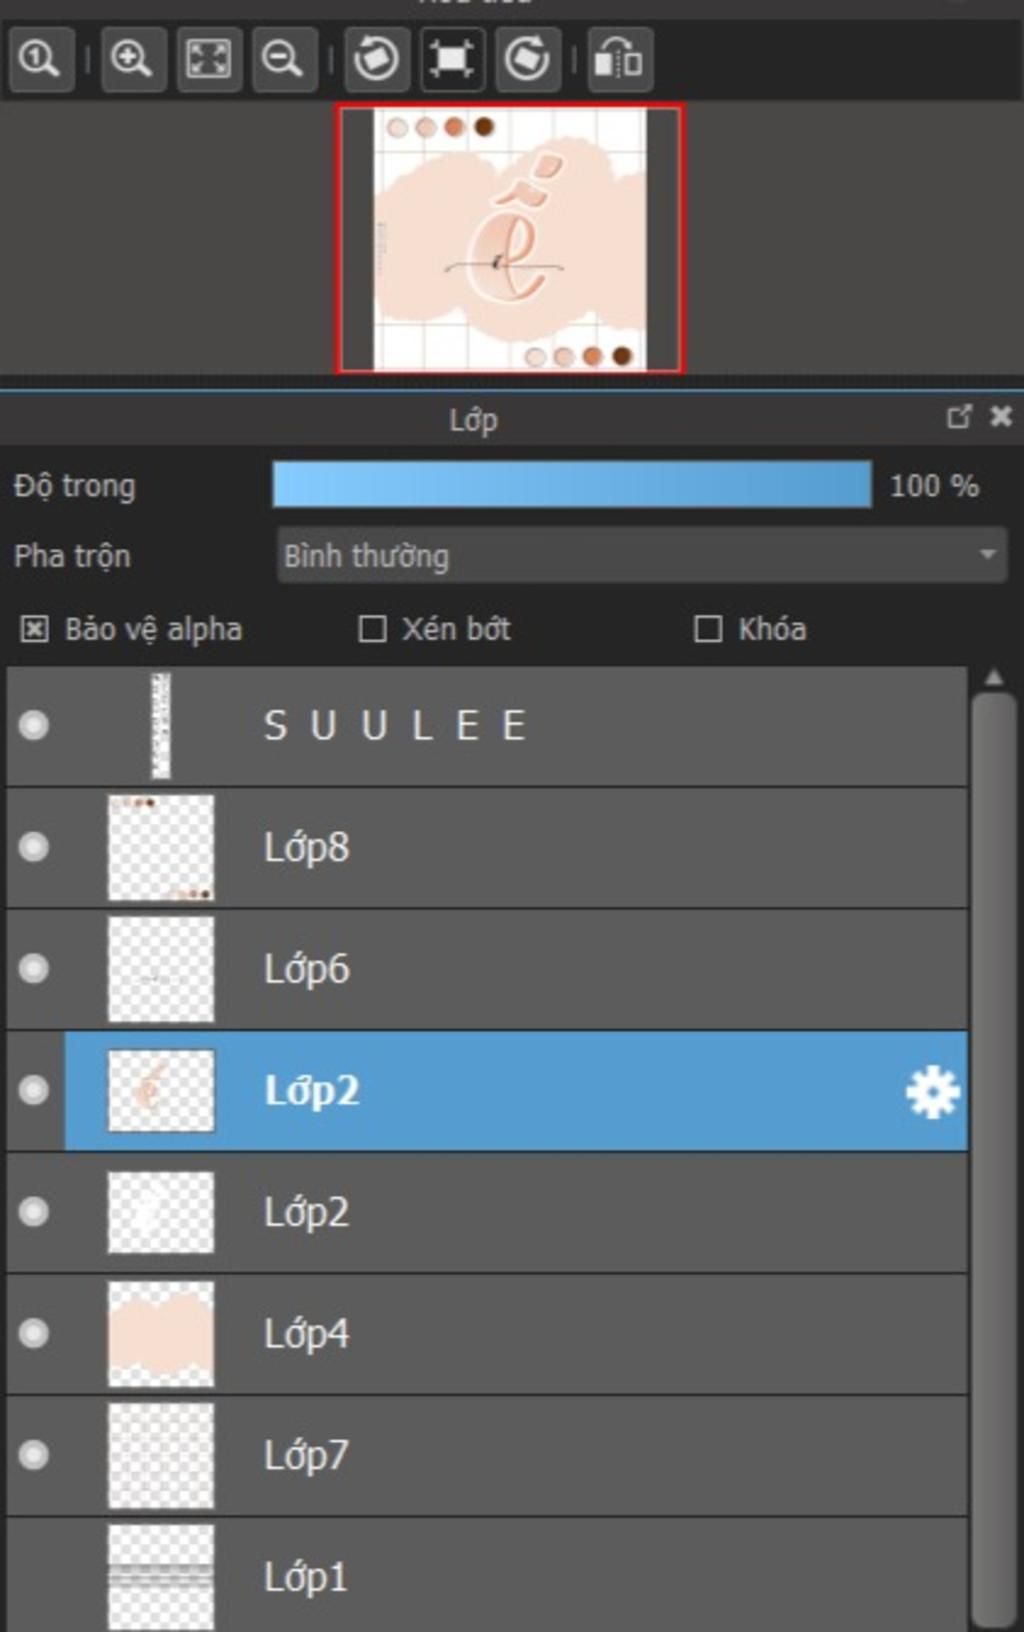Reset the canvas rotation
This screenshot has width=1024, height=1632.
(x=452, y=59)
